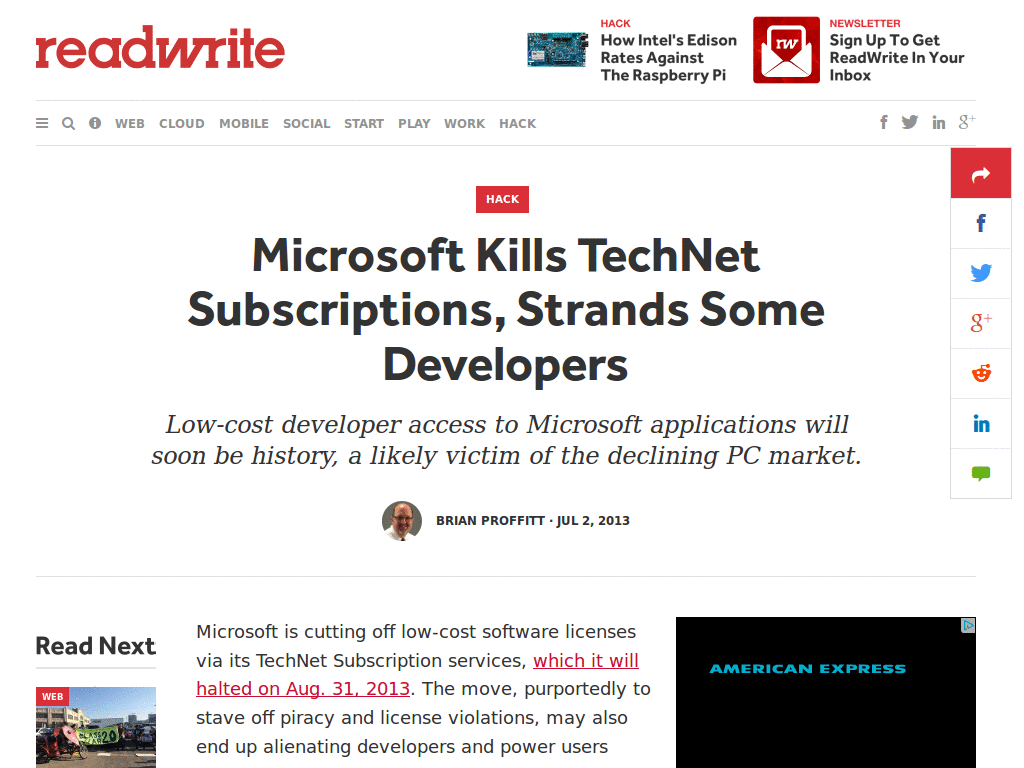1024x768 pixels.
Task: Click the info circle icon
Action: pos(95,123)
